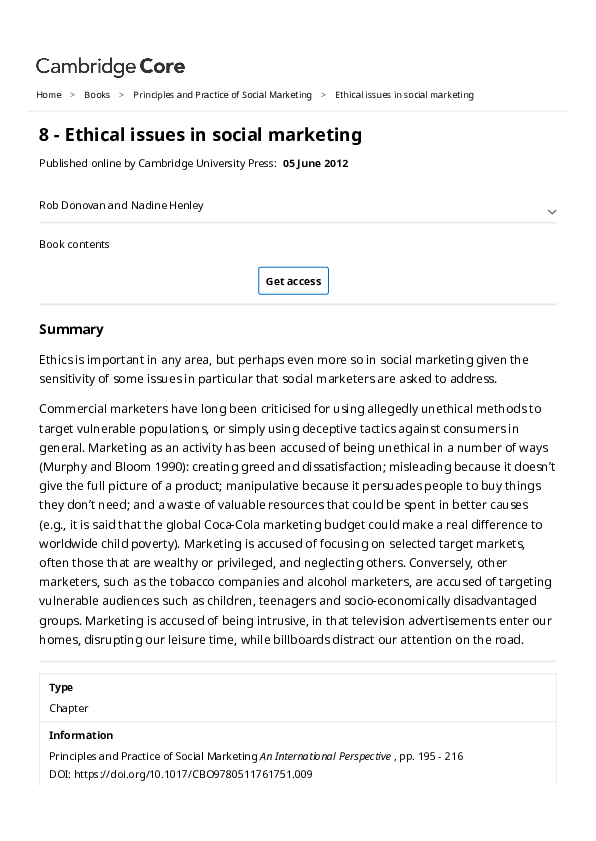The height and width of the screenshot is (841, 596).
Task: Open Principles and Practice of Social Marketing breadcrumb
Action: click(222, 94)
